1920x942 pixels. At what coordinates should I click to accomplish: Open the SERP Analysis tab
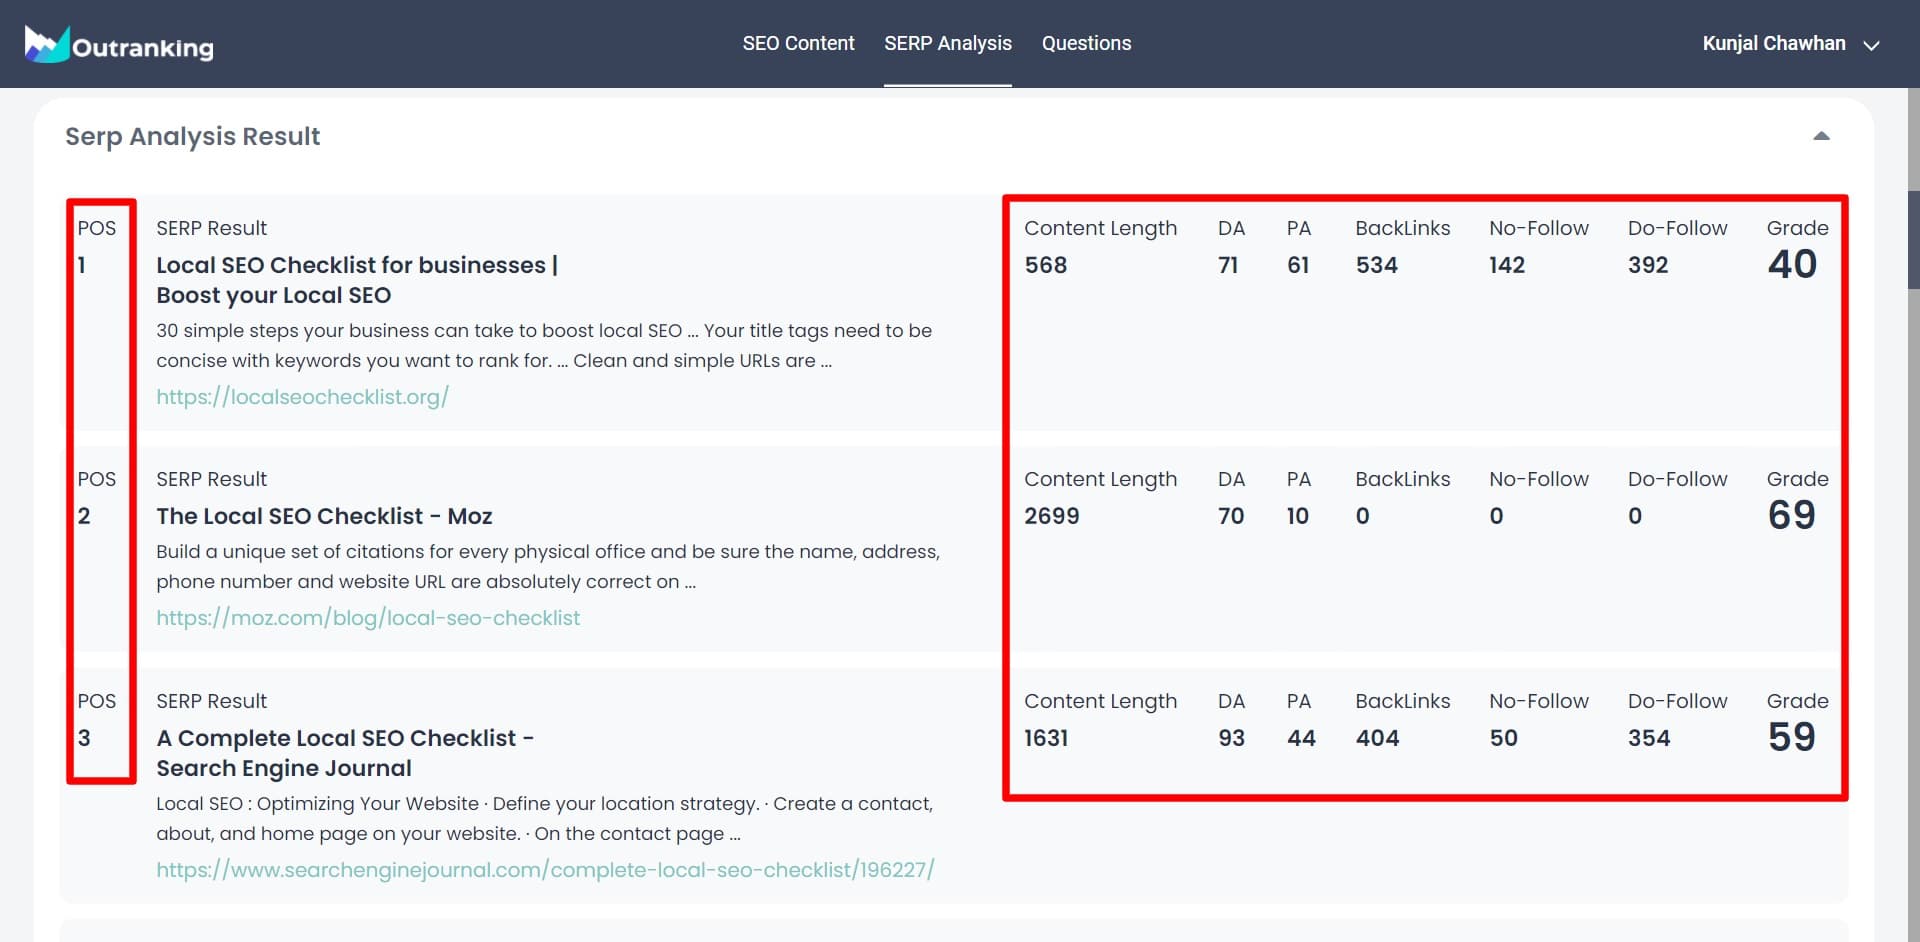click(947, 43)
